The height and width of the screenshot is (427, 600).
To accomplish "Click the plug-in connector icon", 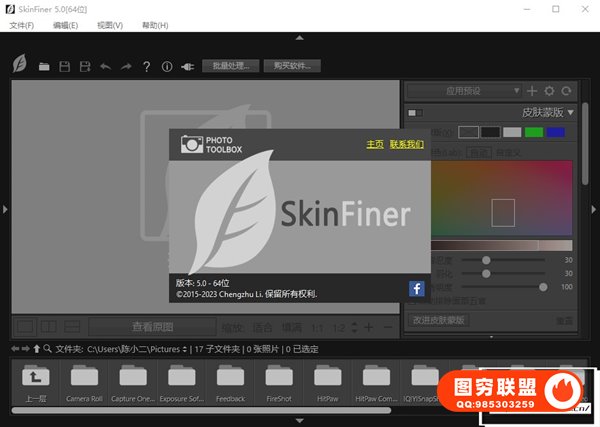I will pyautogui.click(x=187, y=67).
